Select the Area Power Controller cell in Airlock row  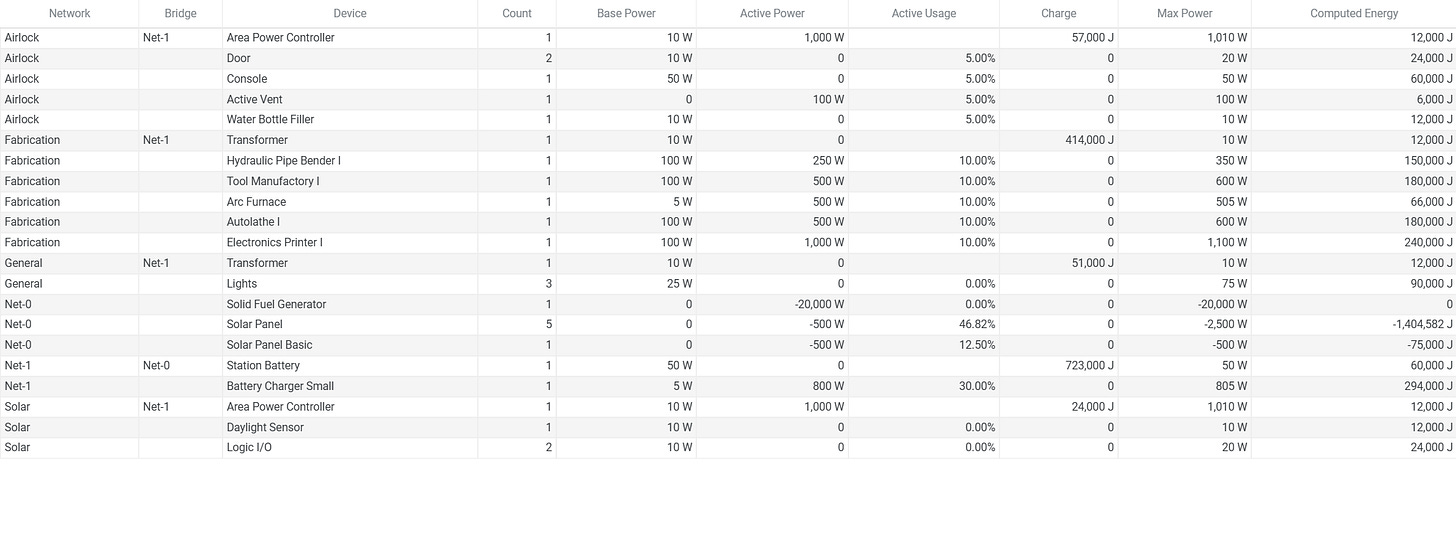point(350,38)
